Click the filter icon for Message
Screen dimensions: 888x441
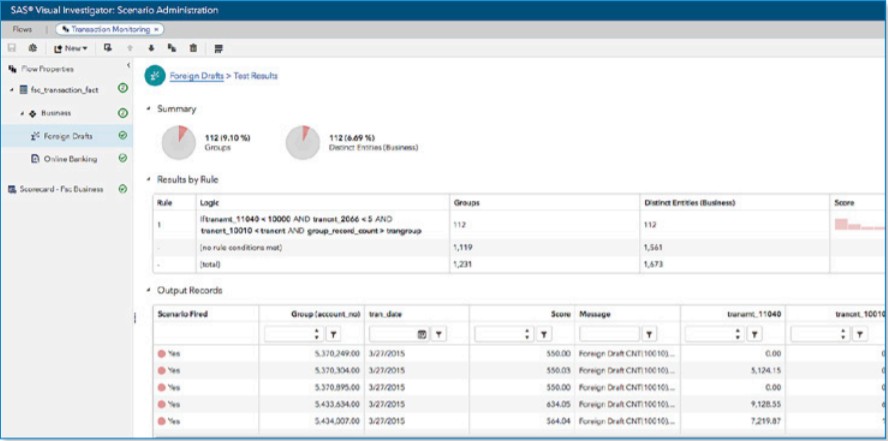click(x=649, y=335)
